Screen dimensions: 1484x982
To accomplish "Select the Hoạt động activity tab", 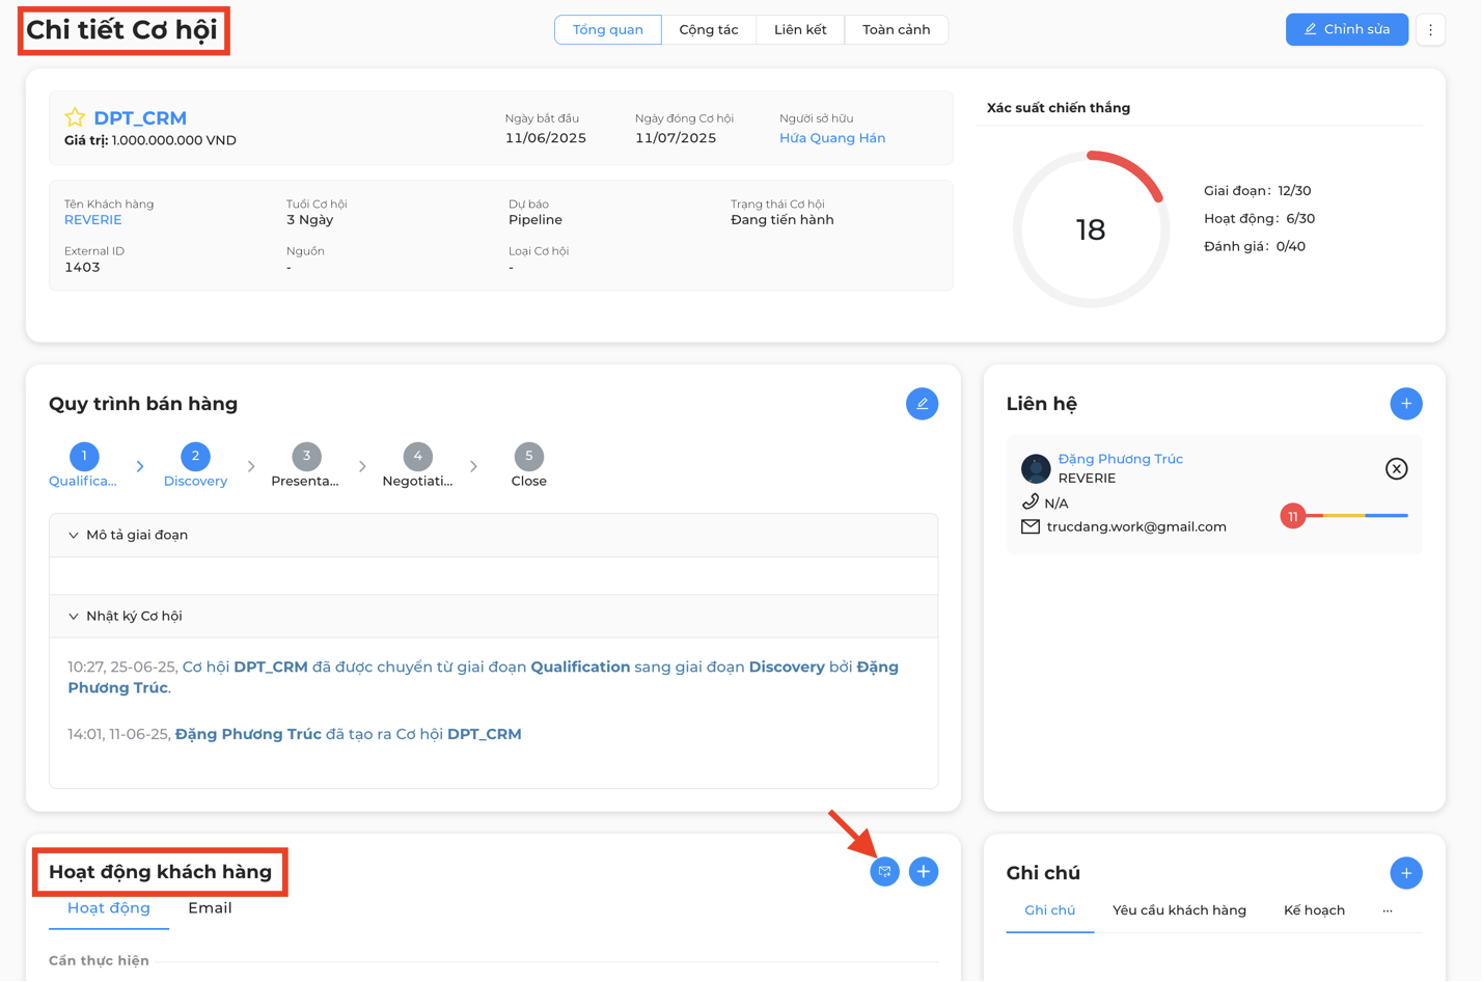I will 109,908.
